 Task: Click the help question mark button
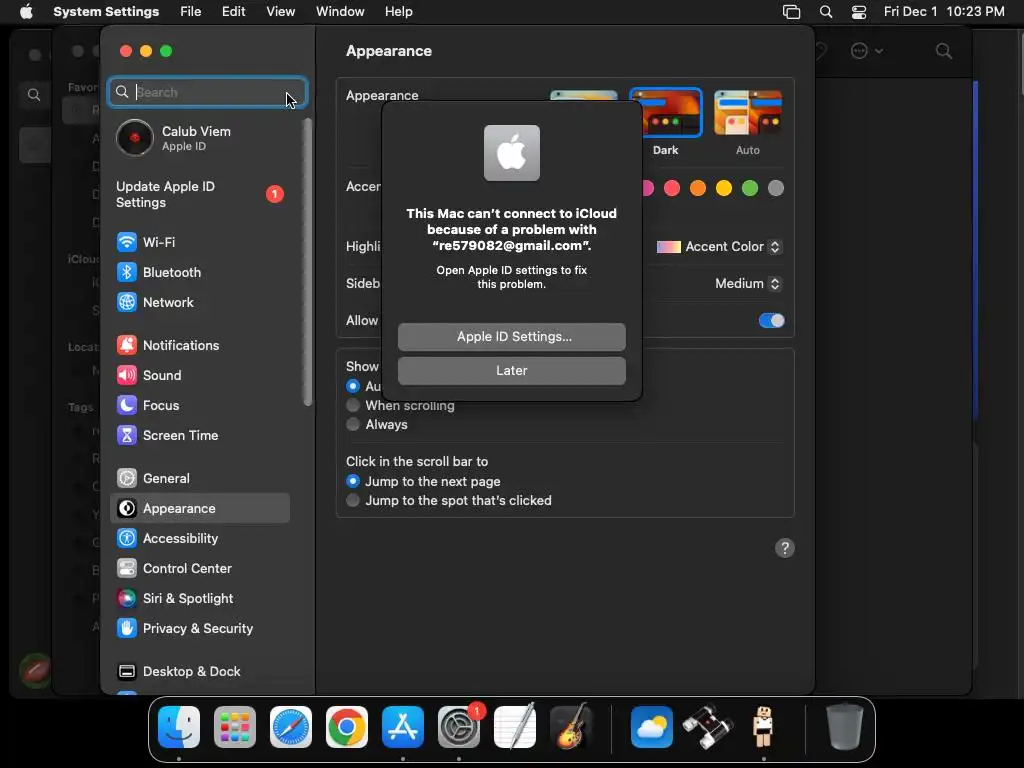tap(785, 549)
